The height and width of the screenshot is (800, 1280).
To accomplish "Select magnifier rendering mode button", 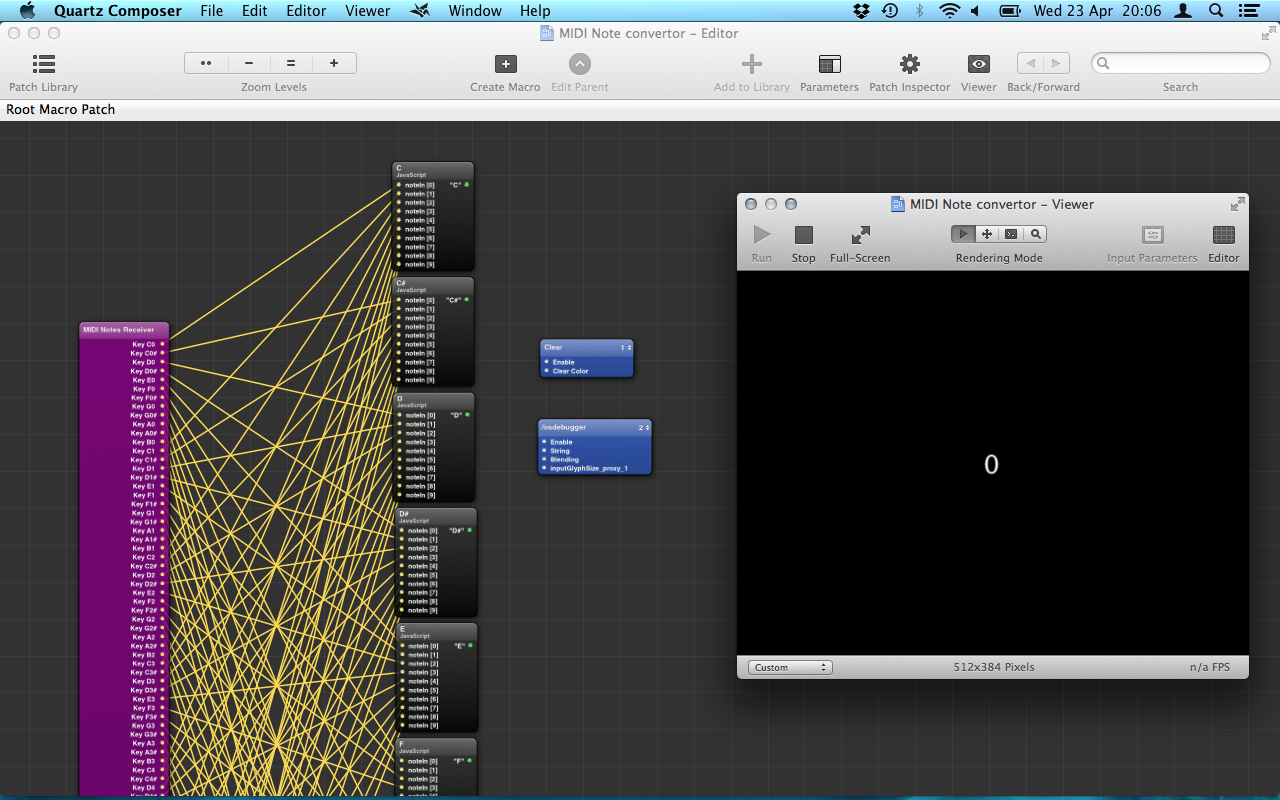I will [x=1036, y=234].
